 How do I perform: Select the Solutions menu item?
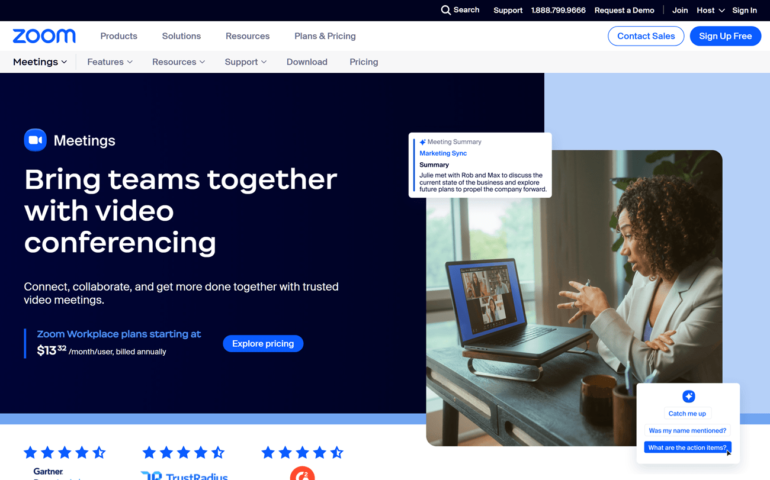point(181,36)
